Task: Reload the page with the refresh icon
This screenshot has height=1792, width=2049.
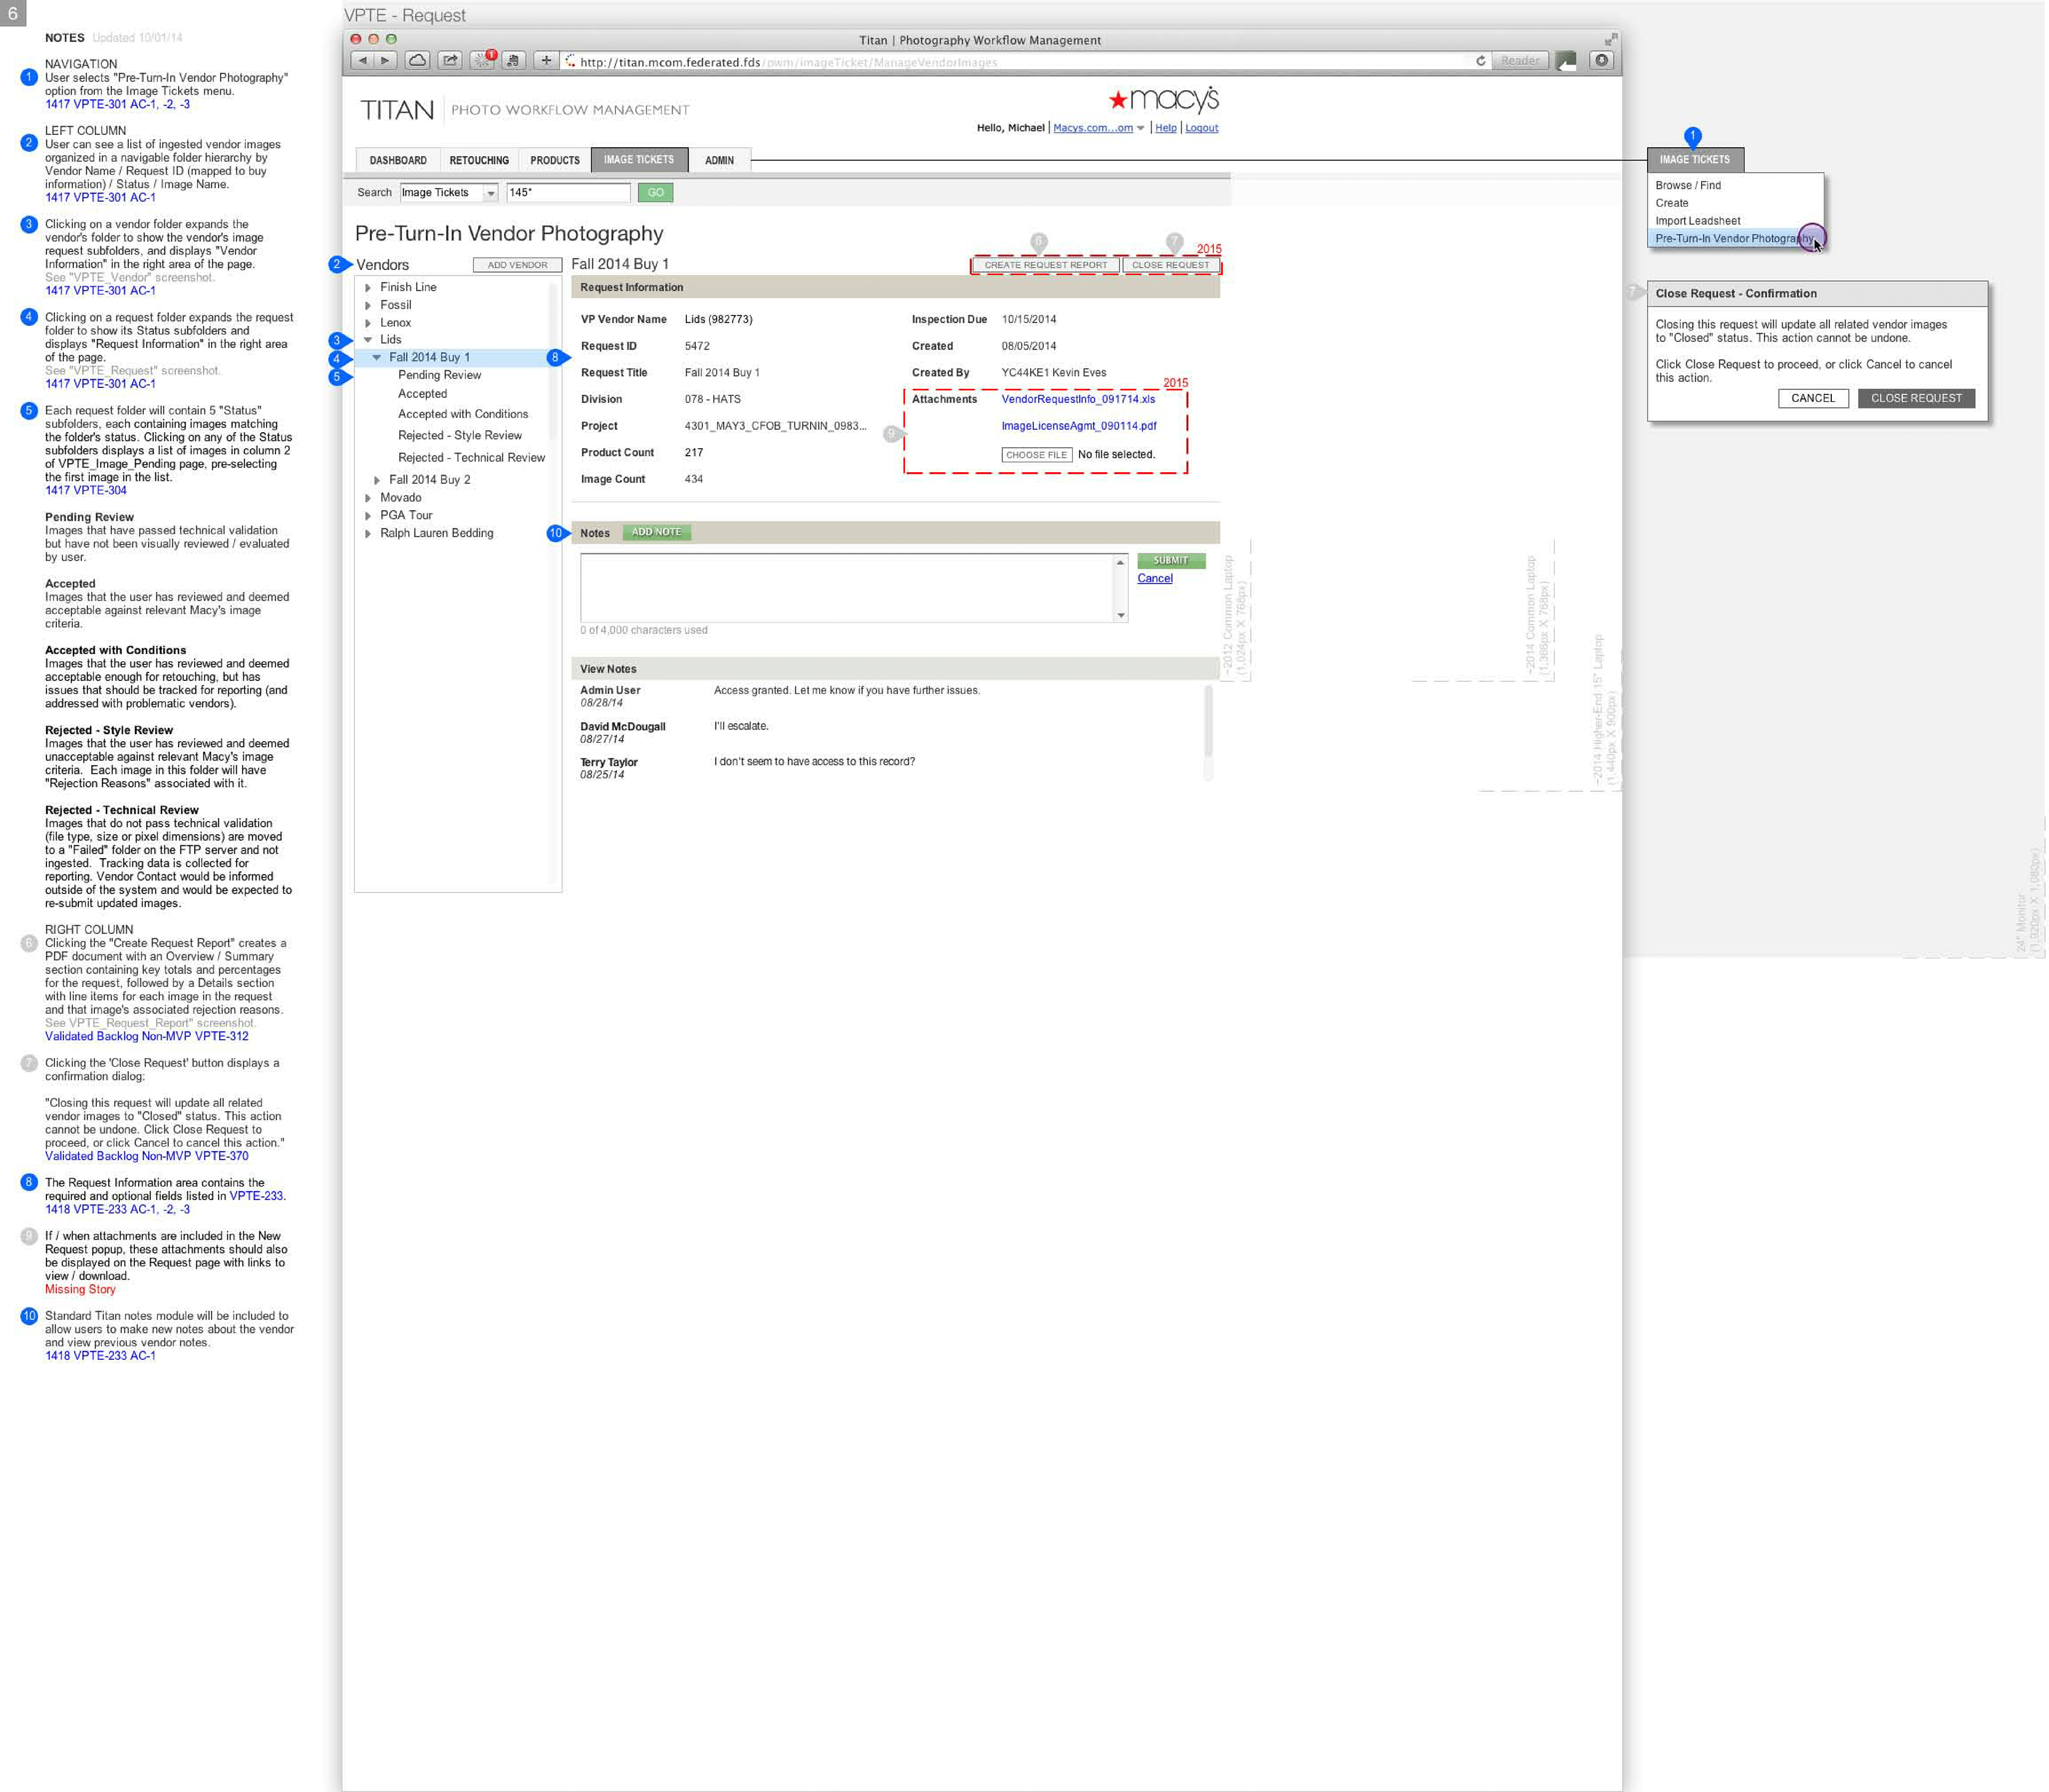Action: click(1480, 61)
